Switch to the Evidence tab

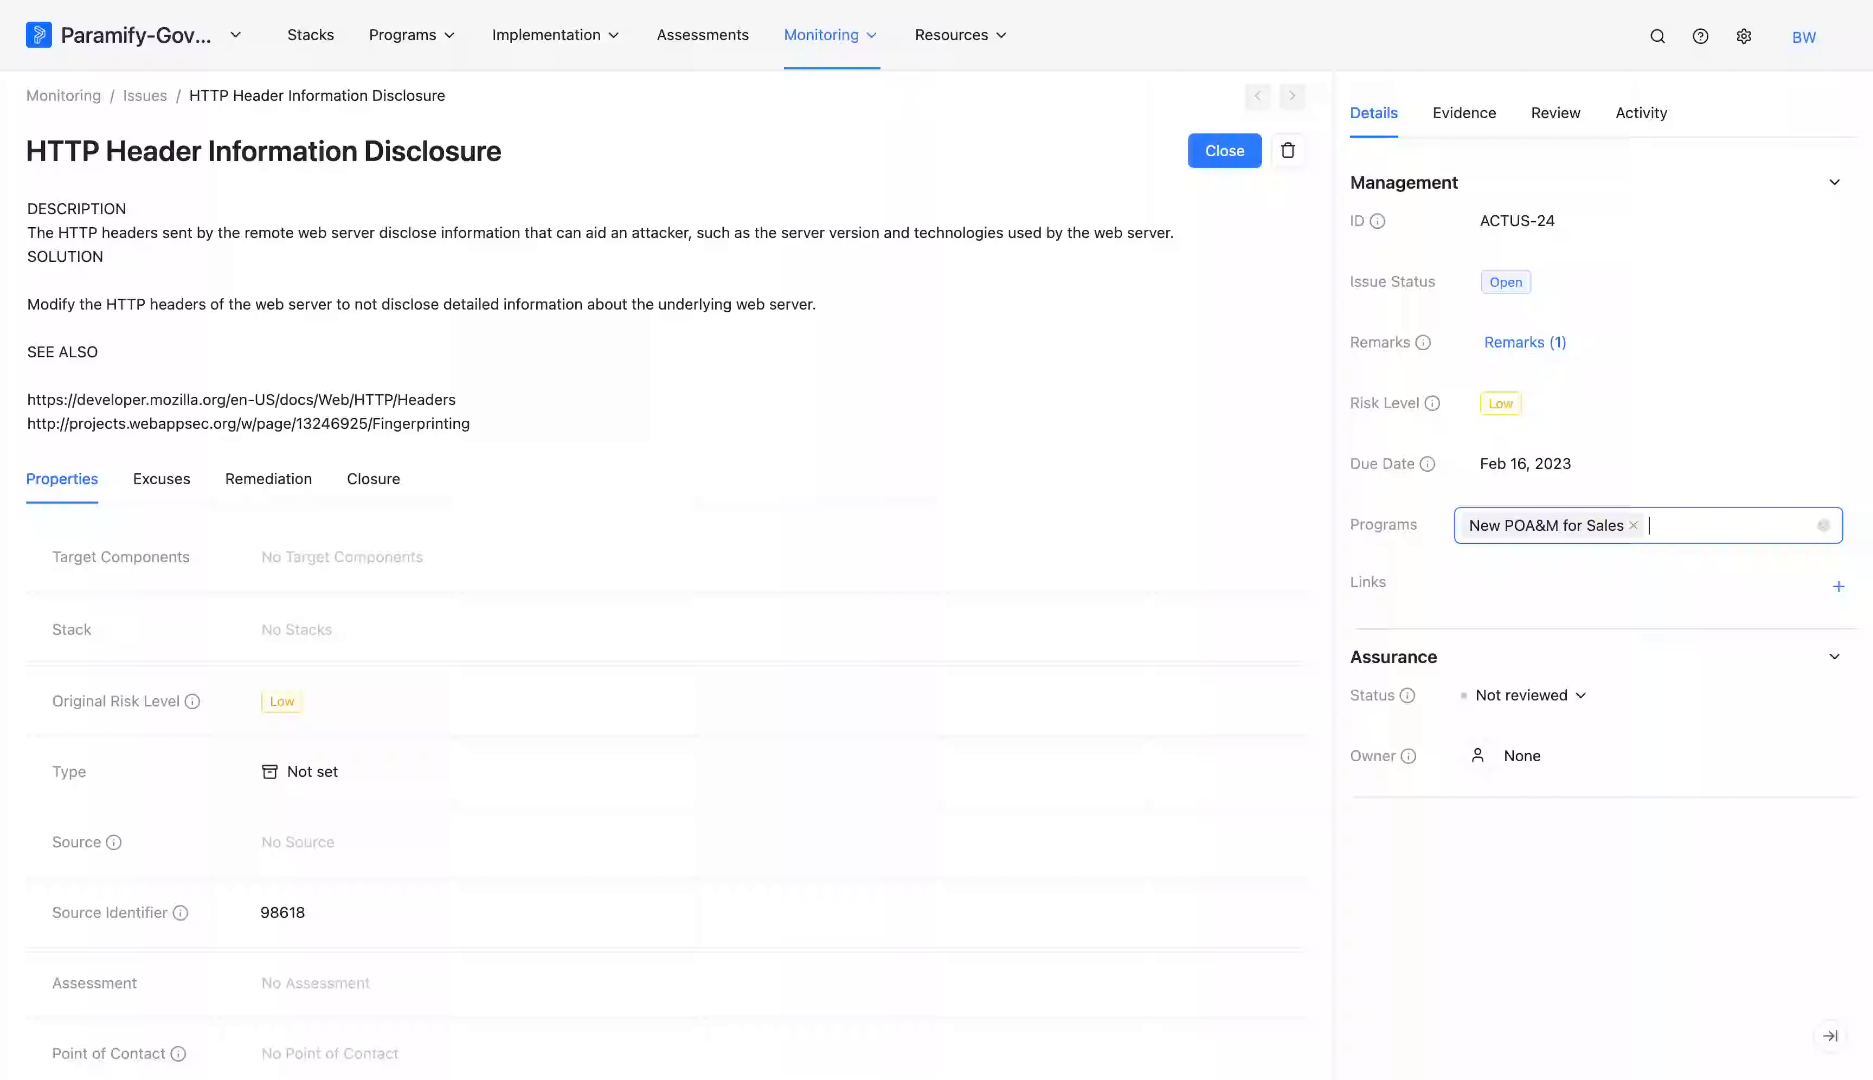(x=1464, y=113)
